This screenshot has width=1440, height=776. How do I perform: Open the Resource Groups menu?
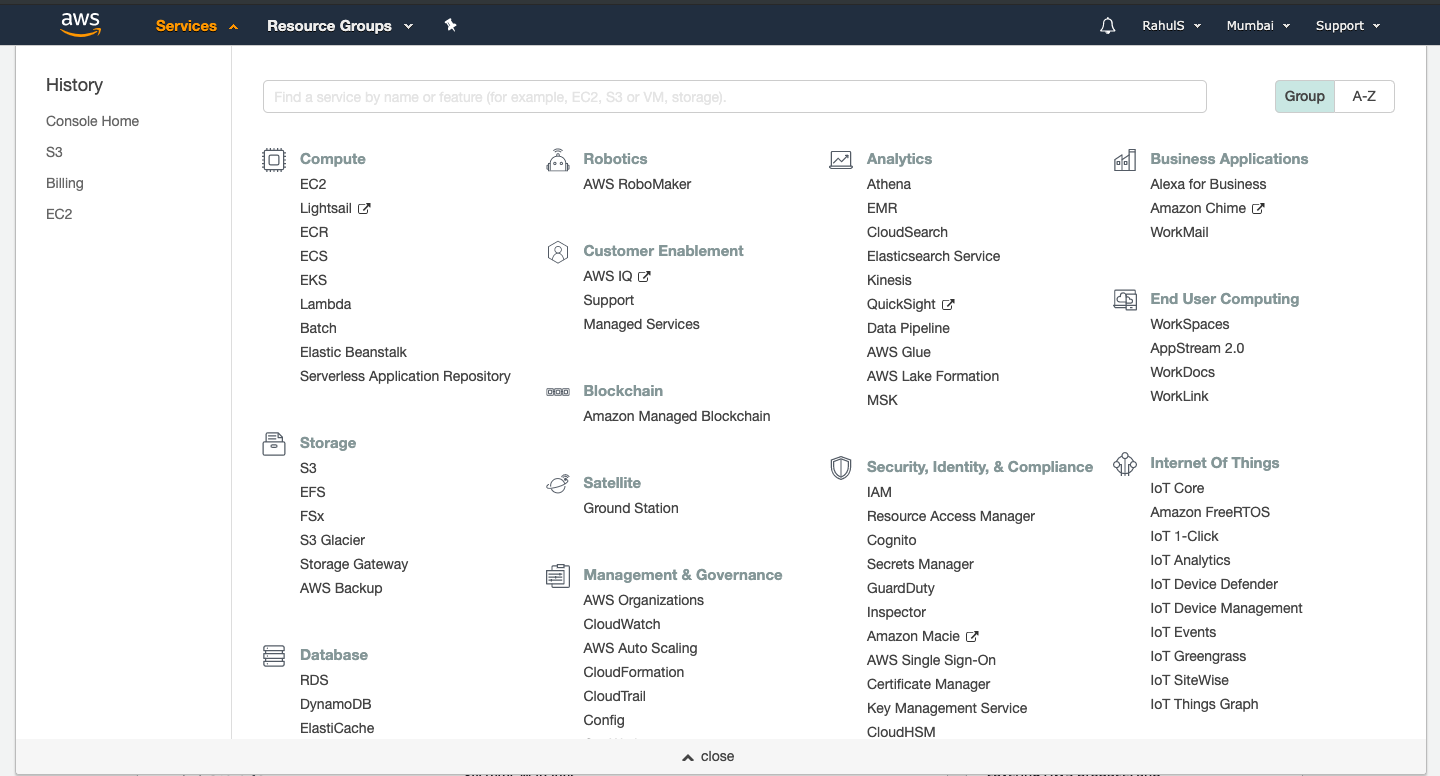click(x=331, y=25)
